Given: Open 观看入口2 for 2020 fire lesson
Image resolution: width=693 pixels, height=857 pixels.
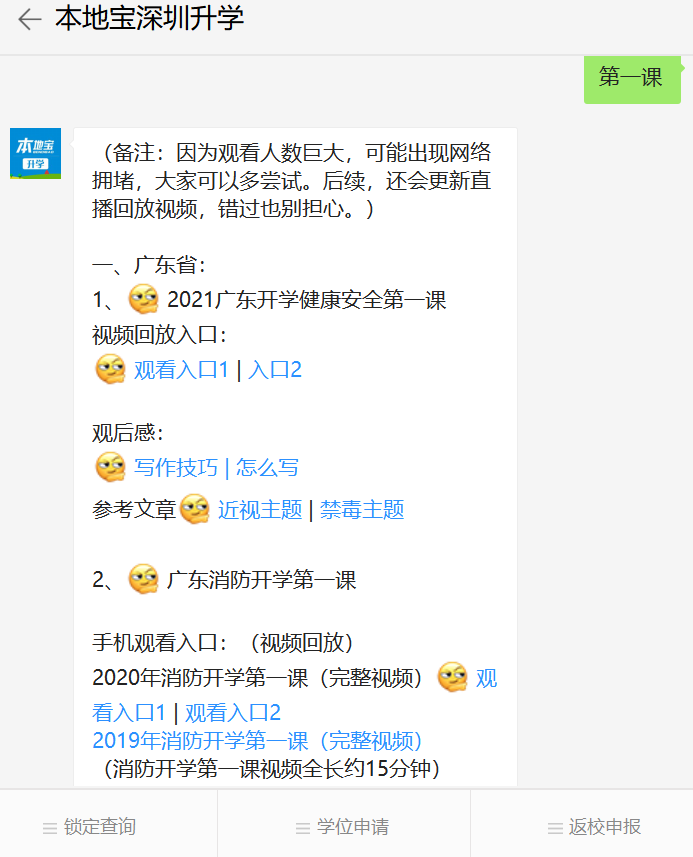Looking at the screenshot, I should click(233, 713).
